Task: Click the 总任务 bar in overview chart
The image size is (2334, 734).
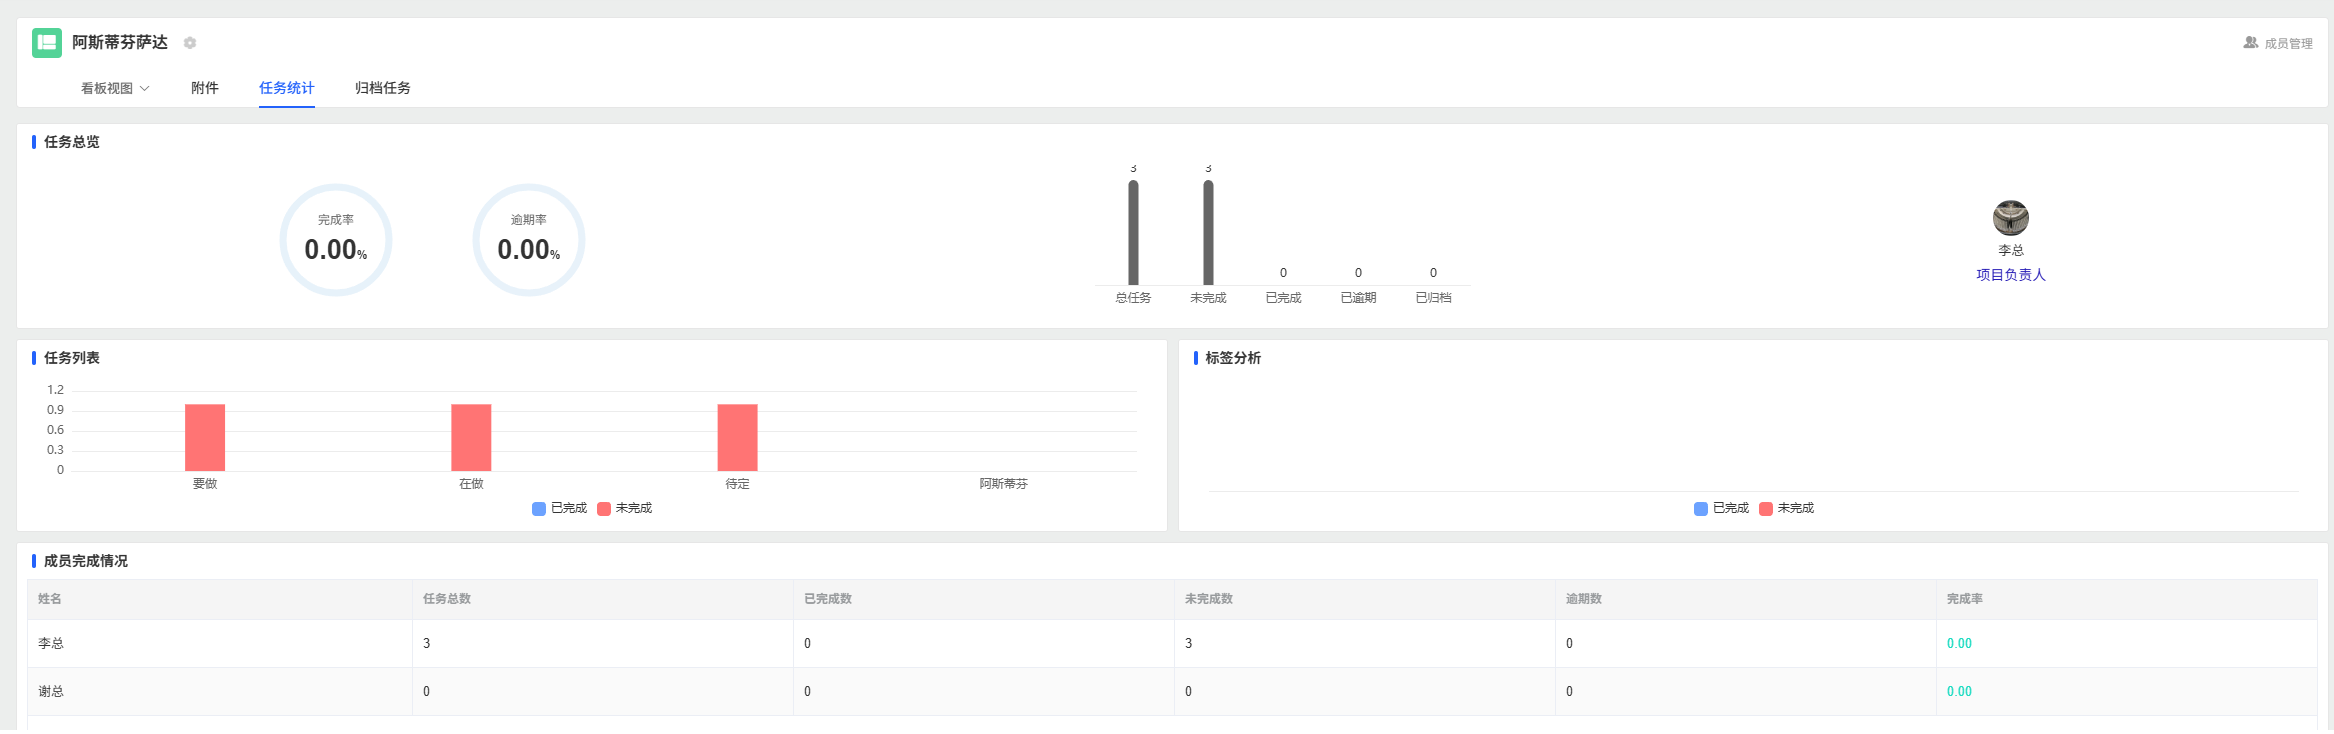Action: click(1133, 233)
